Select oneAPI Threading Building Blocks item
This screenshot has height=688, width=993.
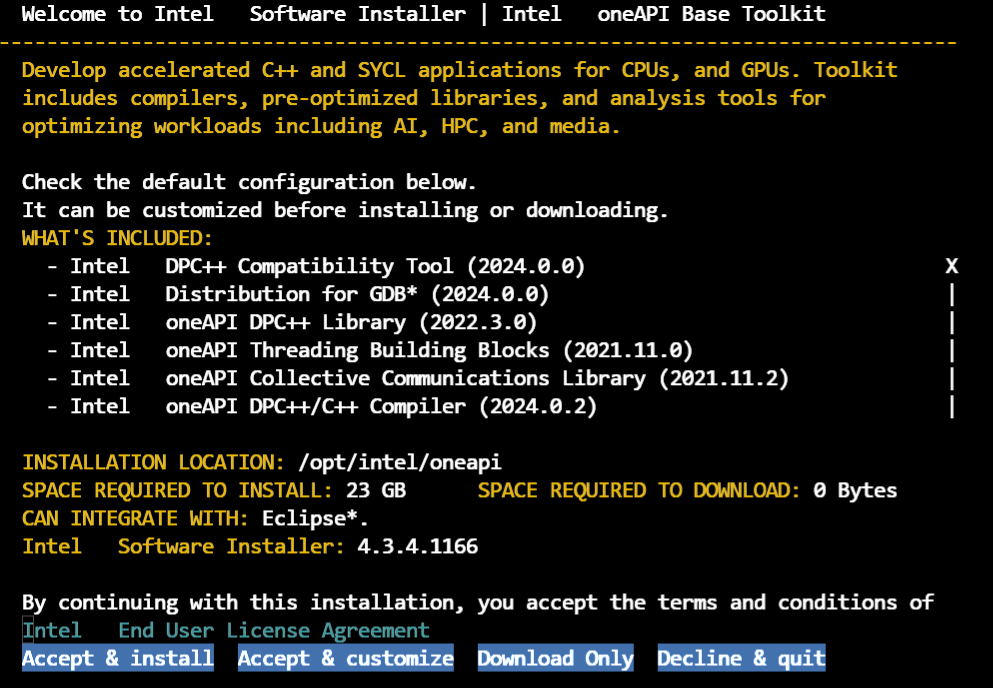381,350
